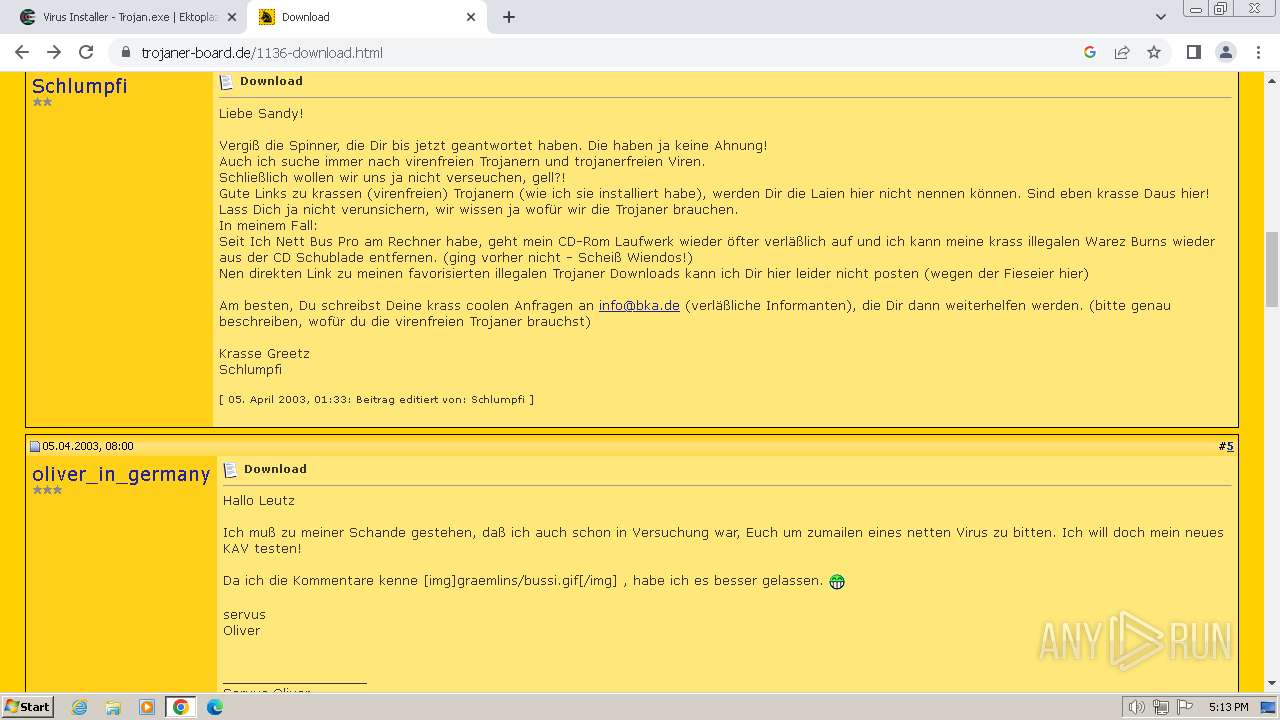Select the text 'Liebe Sandy!'
This screenshot has width=1280, height=720.
(x=261, y=113)
